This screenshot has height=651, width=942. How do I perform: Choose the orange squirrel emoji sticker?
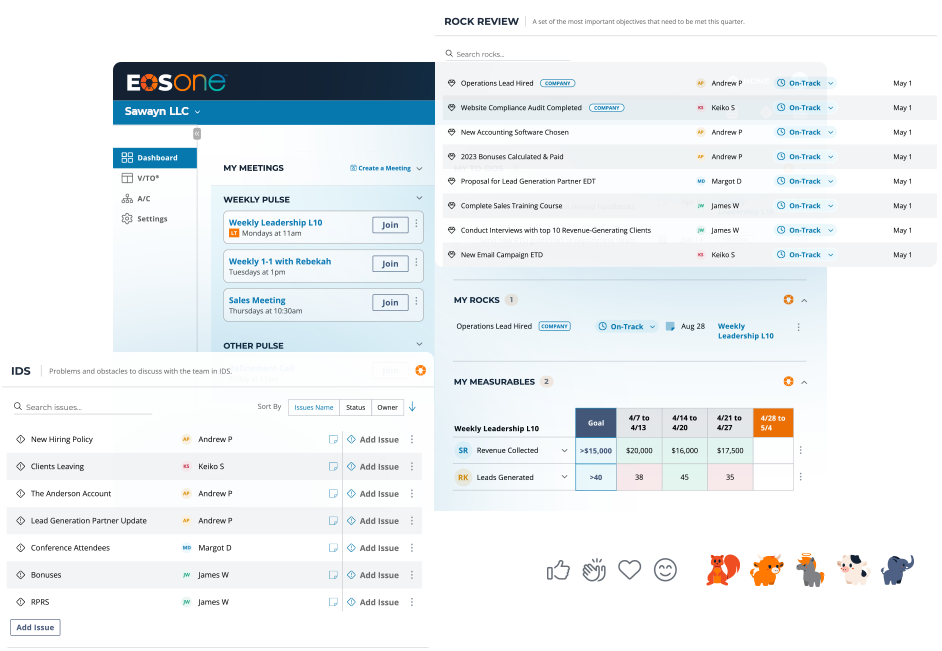point(723,569)
